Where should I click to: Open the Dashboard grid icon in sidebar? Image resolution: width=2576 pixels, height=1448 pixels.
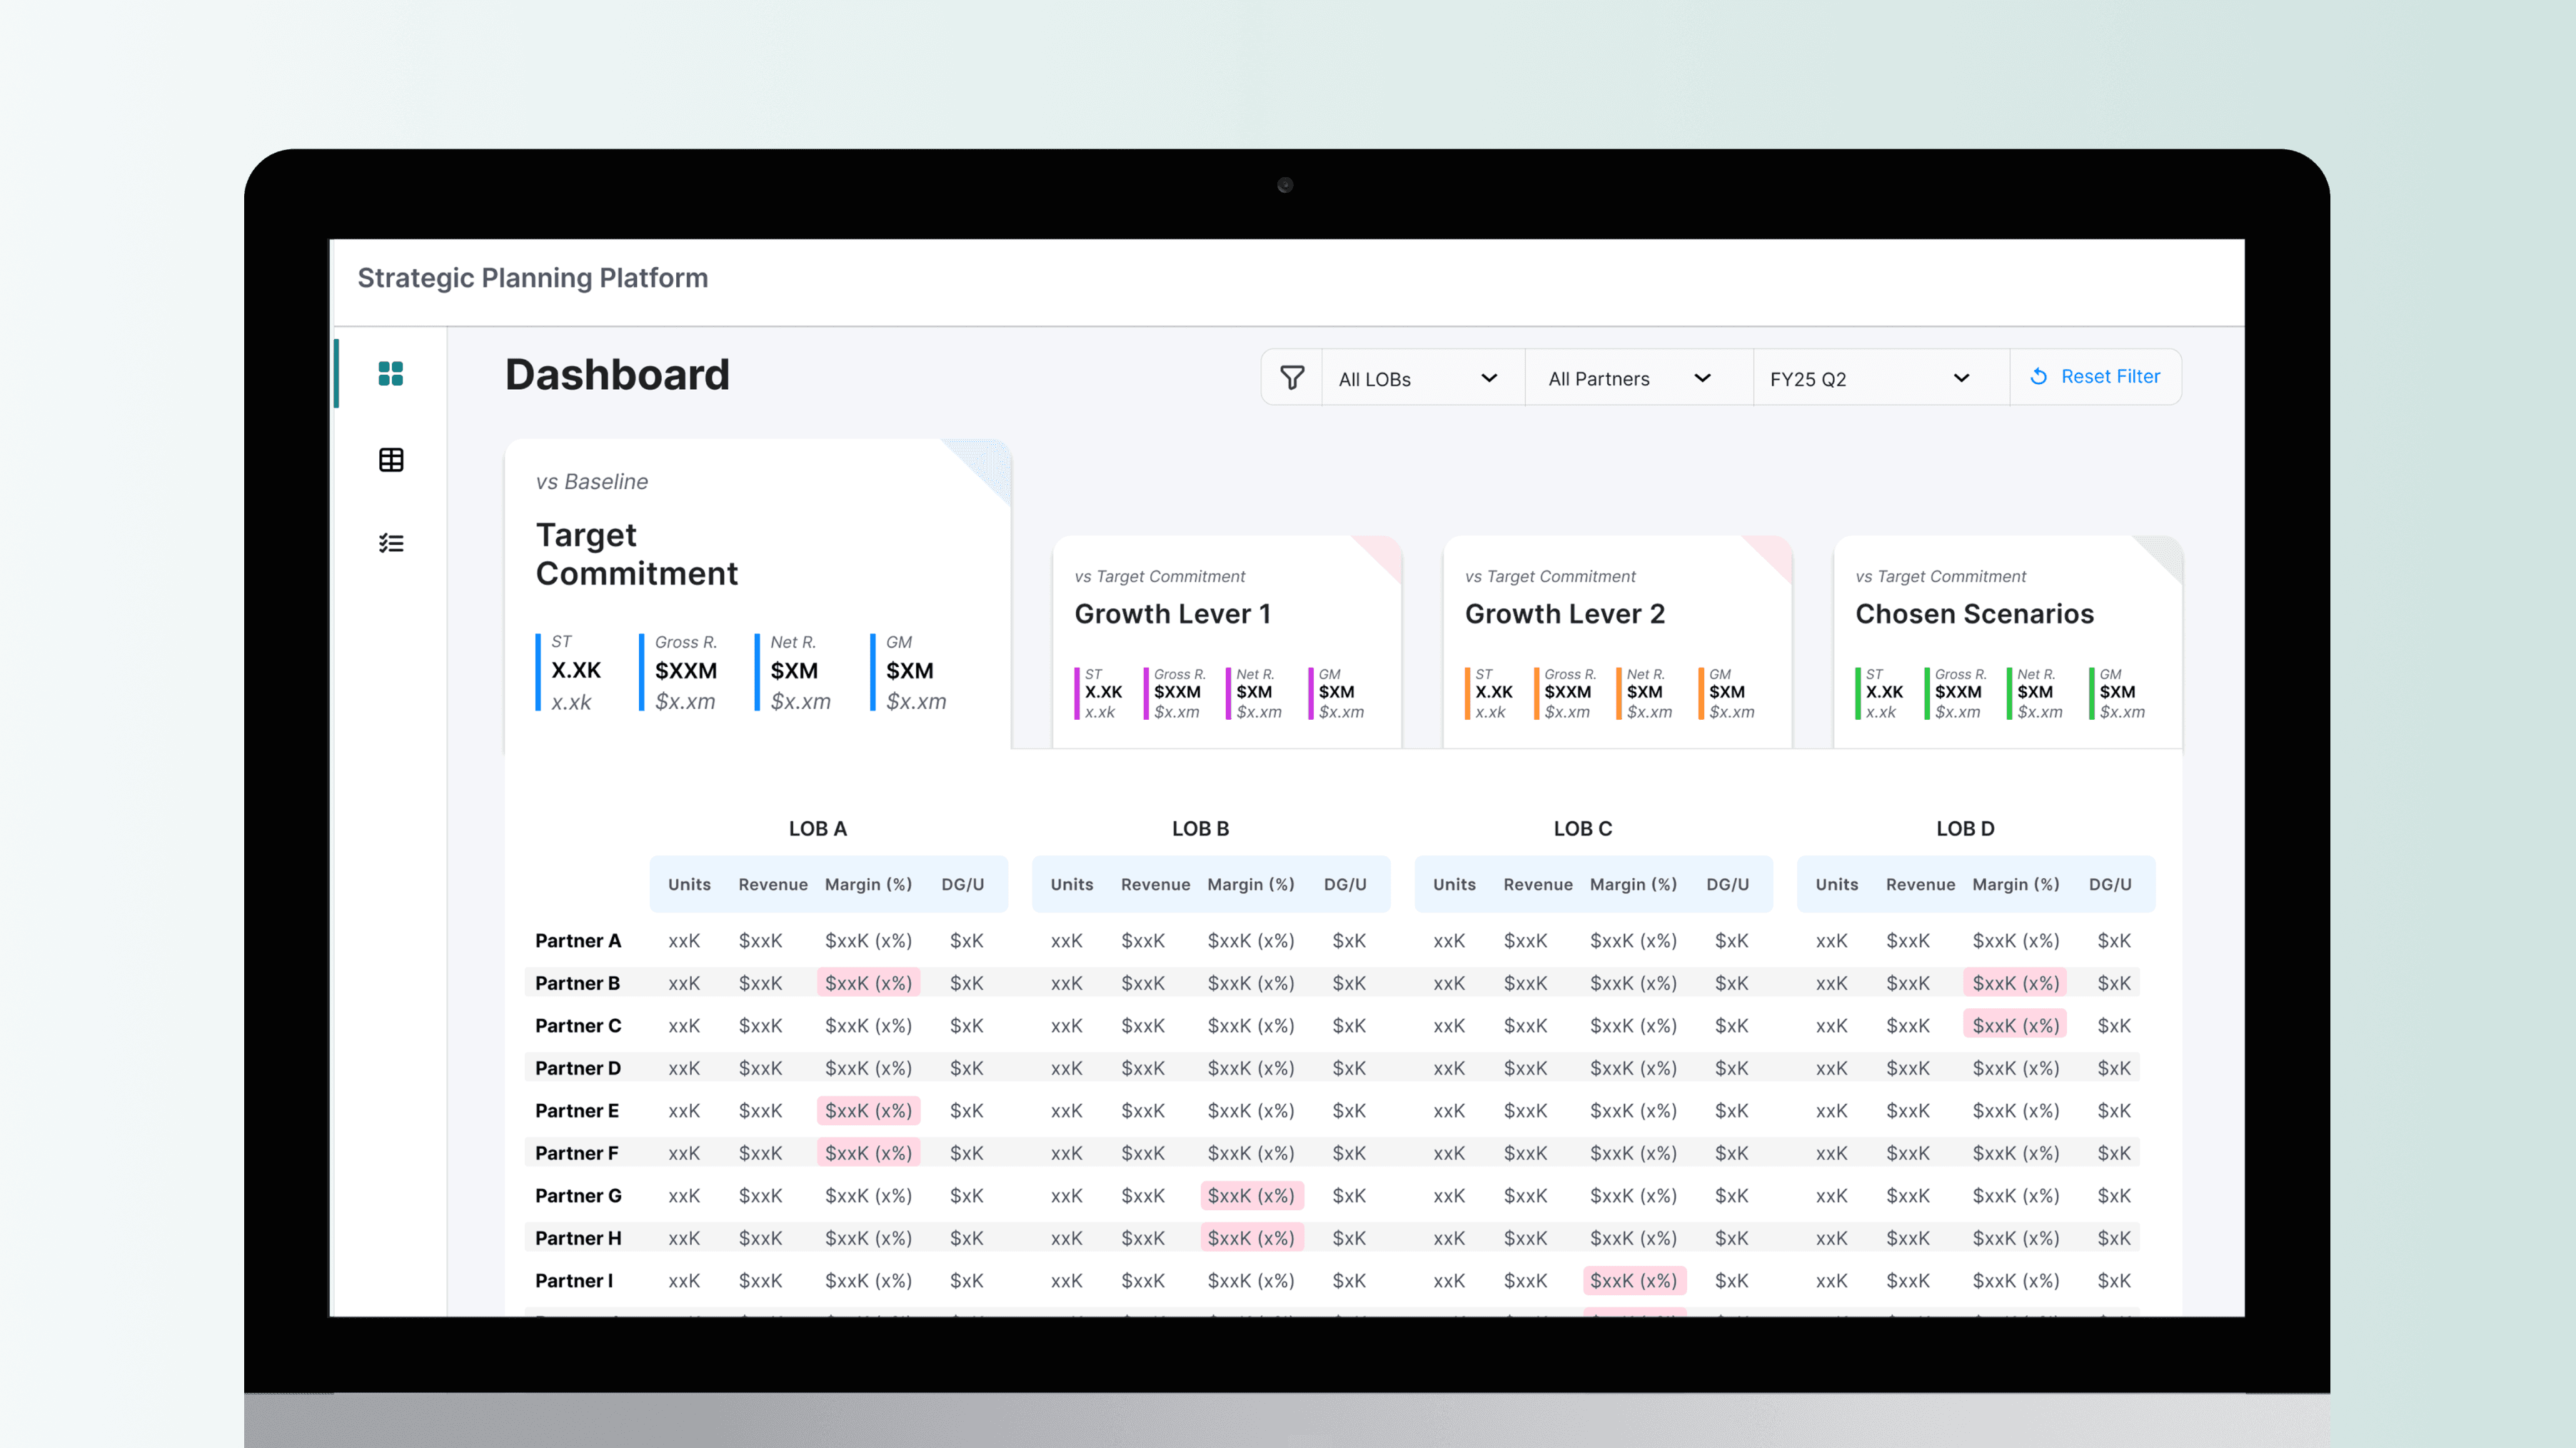pyautogui.click(x=391, y=374)
